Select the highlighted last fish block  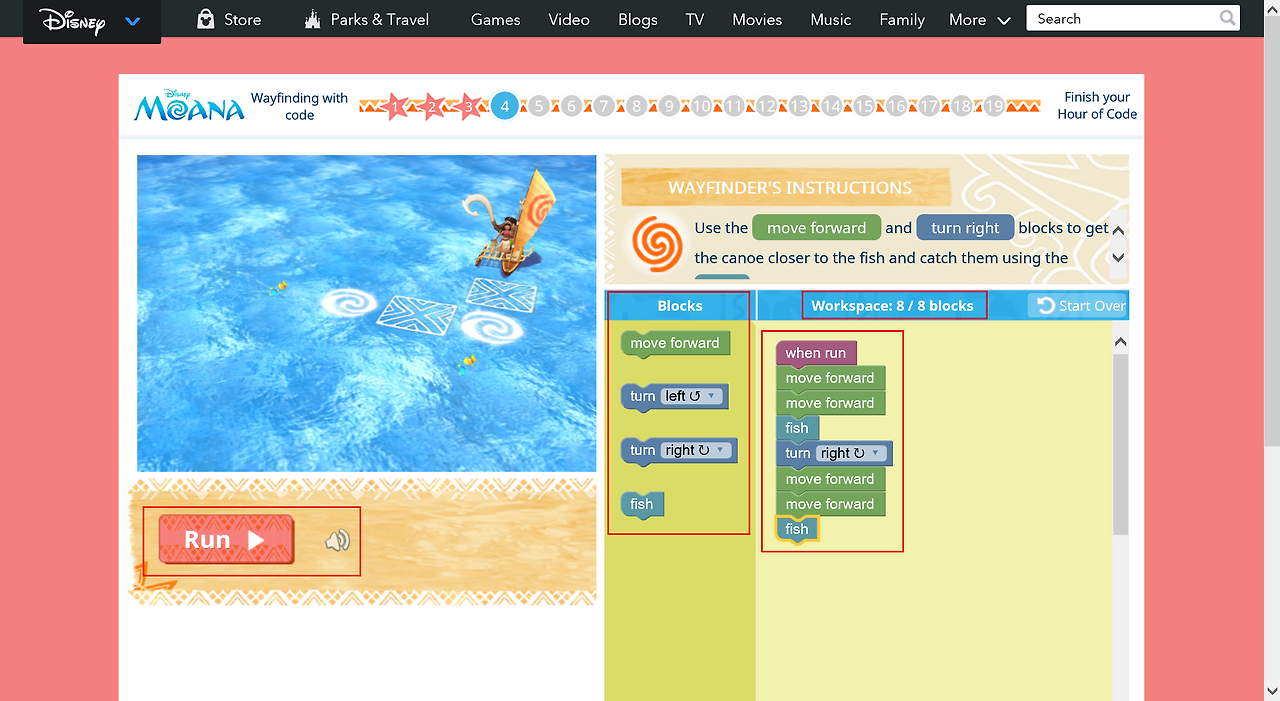tap(797, 529)
